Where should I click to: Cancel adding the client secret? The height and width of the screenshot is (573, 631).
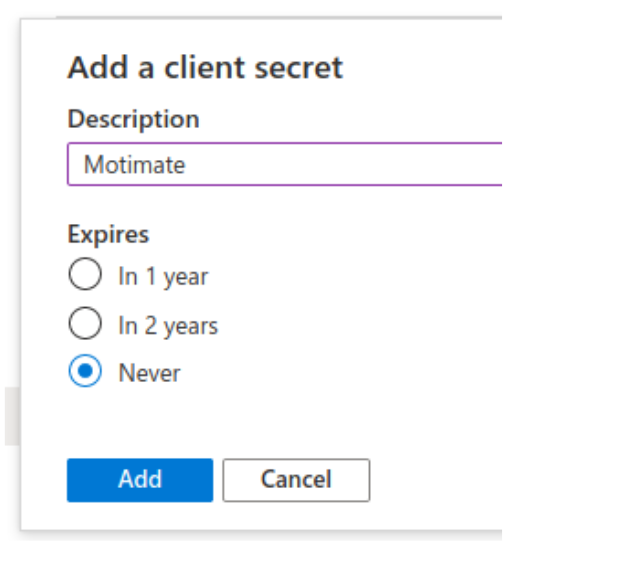[296, 480]
